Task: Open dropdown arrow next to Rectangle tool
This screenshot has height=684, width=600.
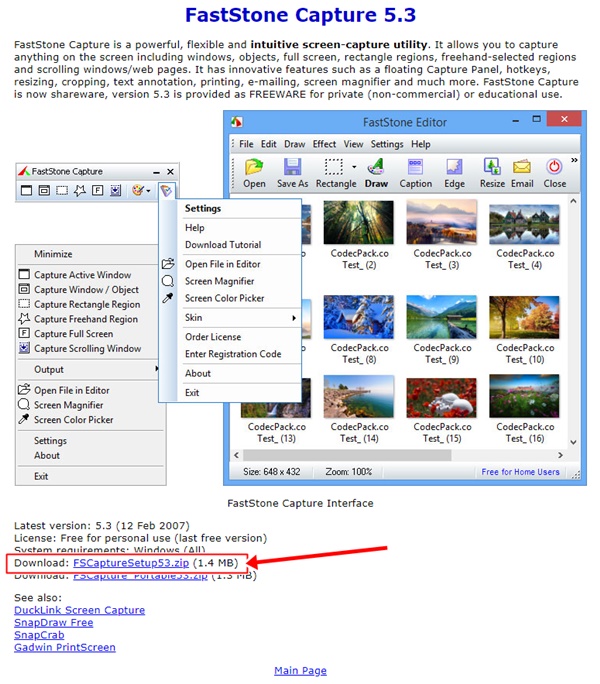Action: 354,167
